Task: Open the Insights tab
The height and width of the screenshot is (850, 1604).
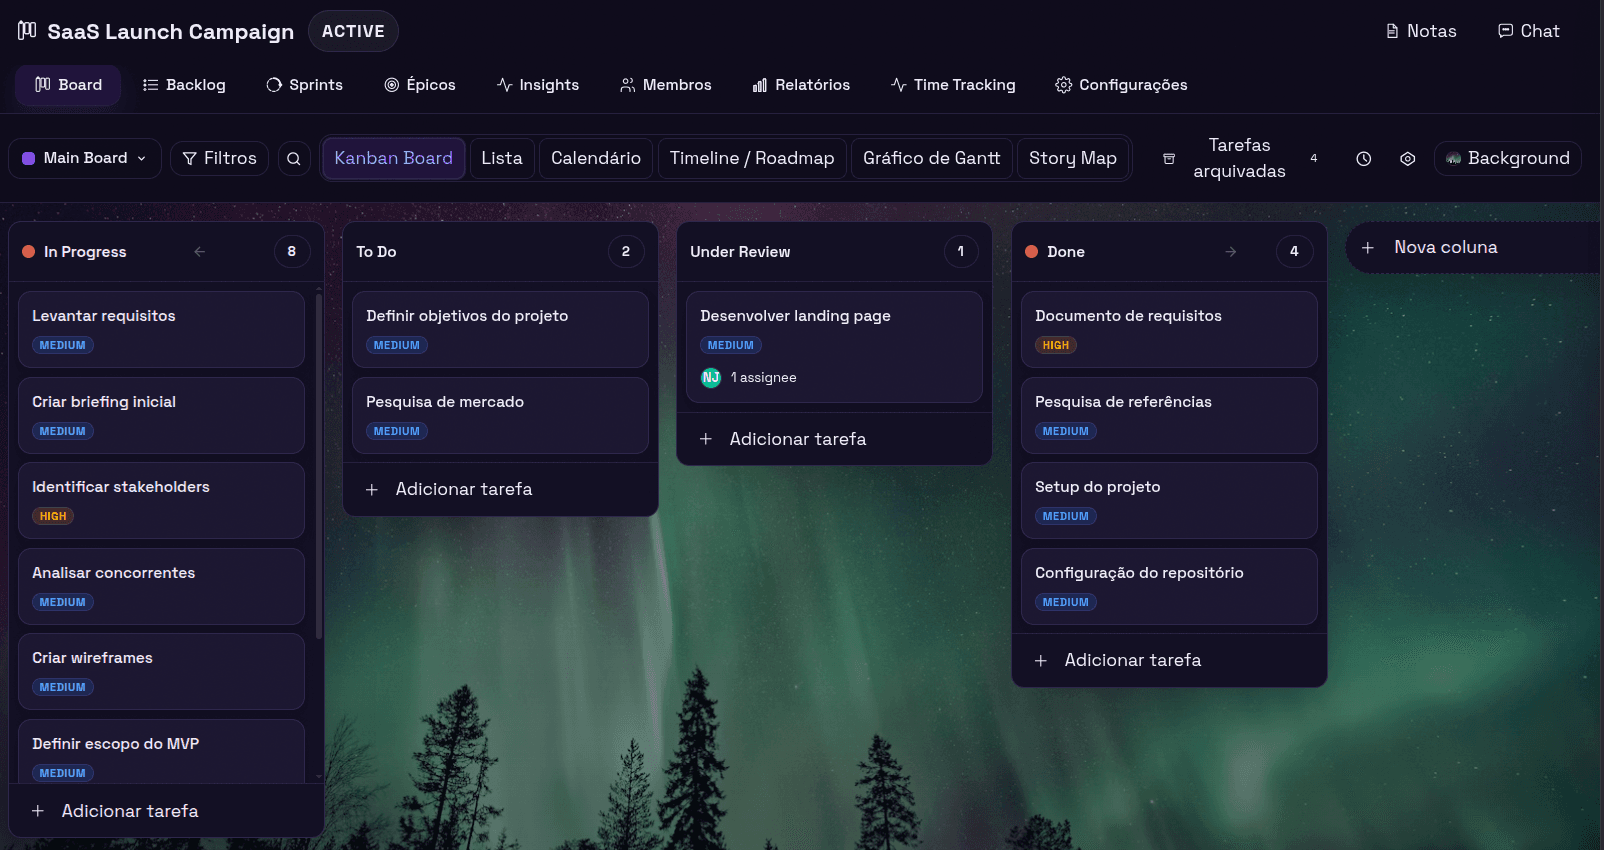Action: pos(538,85)
